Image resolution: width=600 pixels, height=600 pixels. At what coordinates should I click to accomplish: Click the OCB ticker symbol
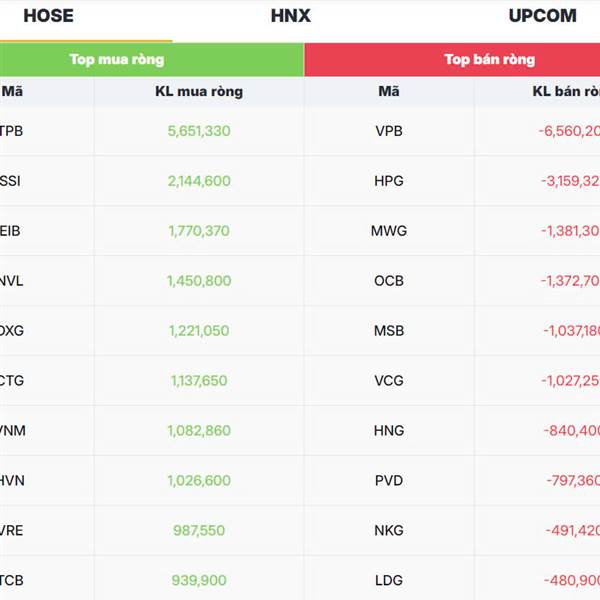389,281
